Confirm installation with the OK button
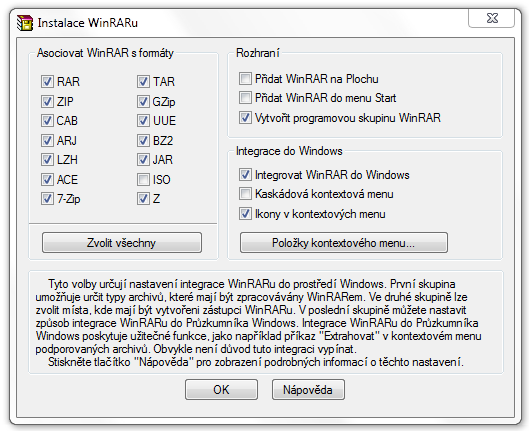 pyautogui.click(x=221, y=390)
